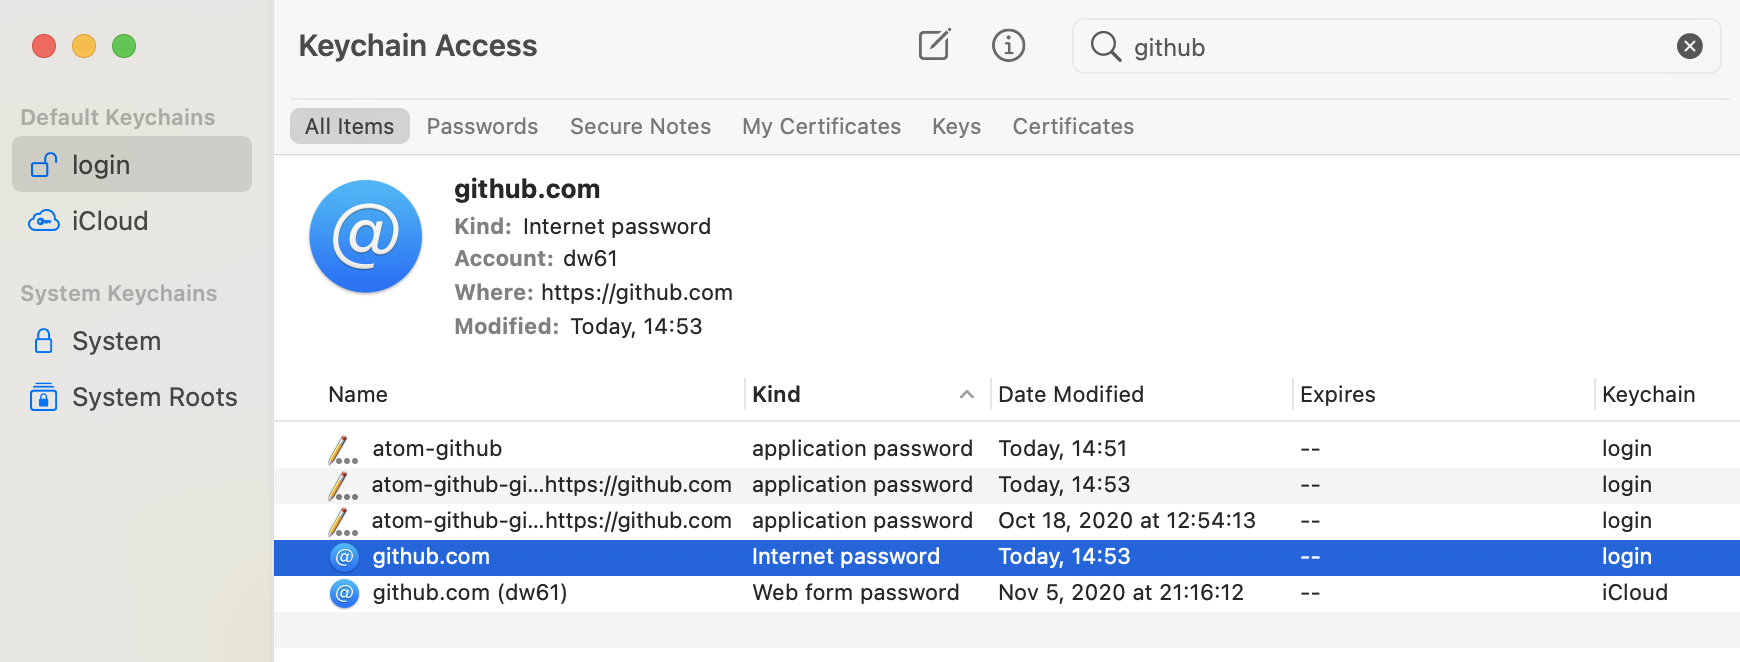Click the magnifying glass search icon
This screenshot has height=662, width=1740.
click(1105, 46)
